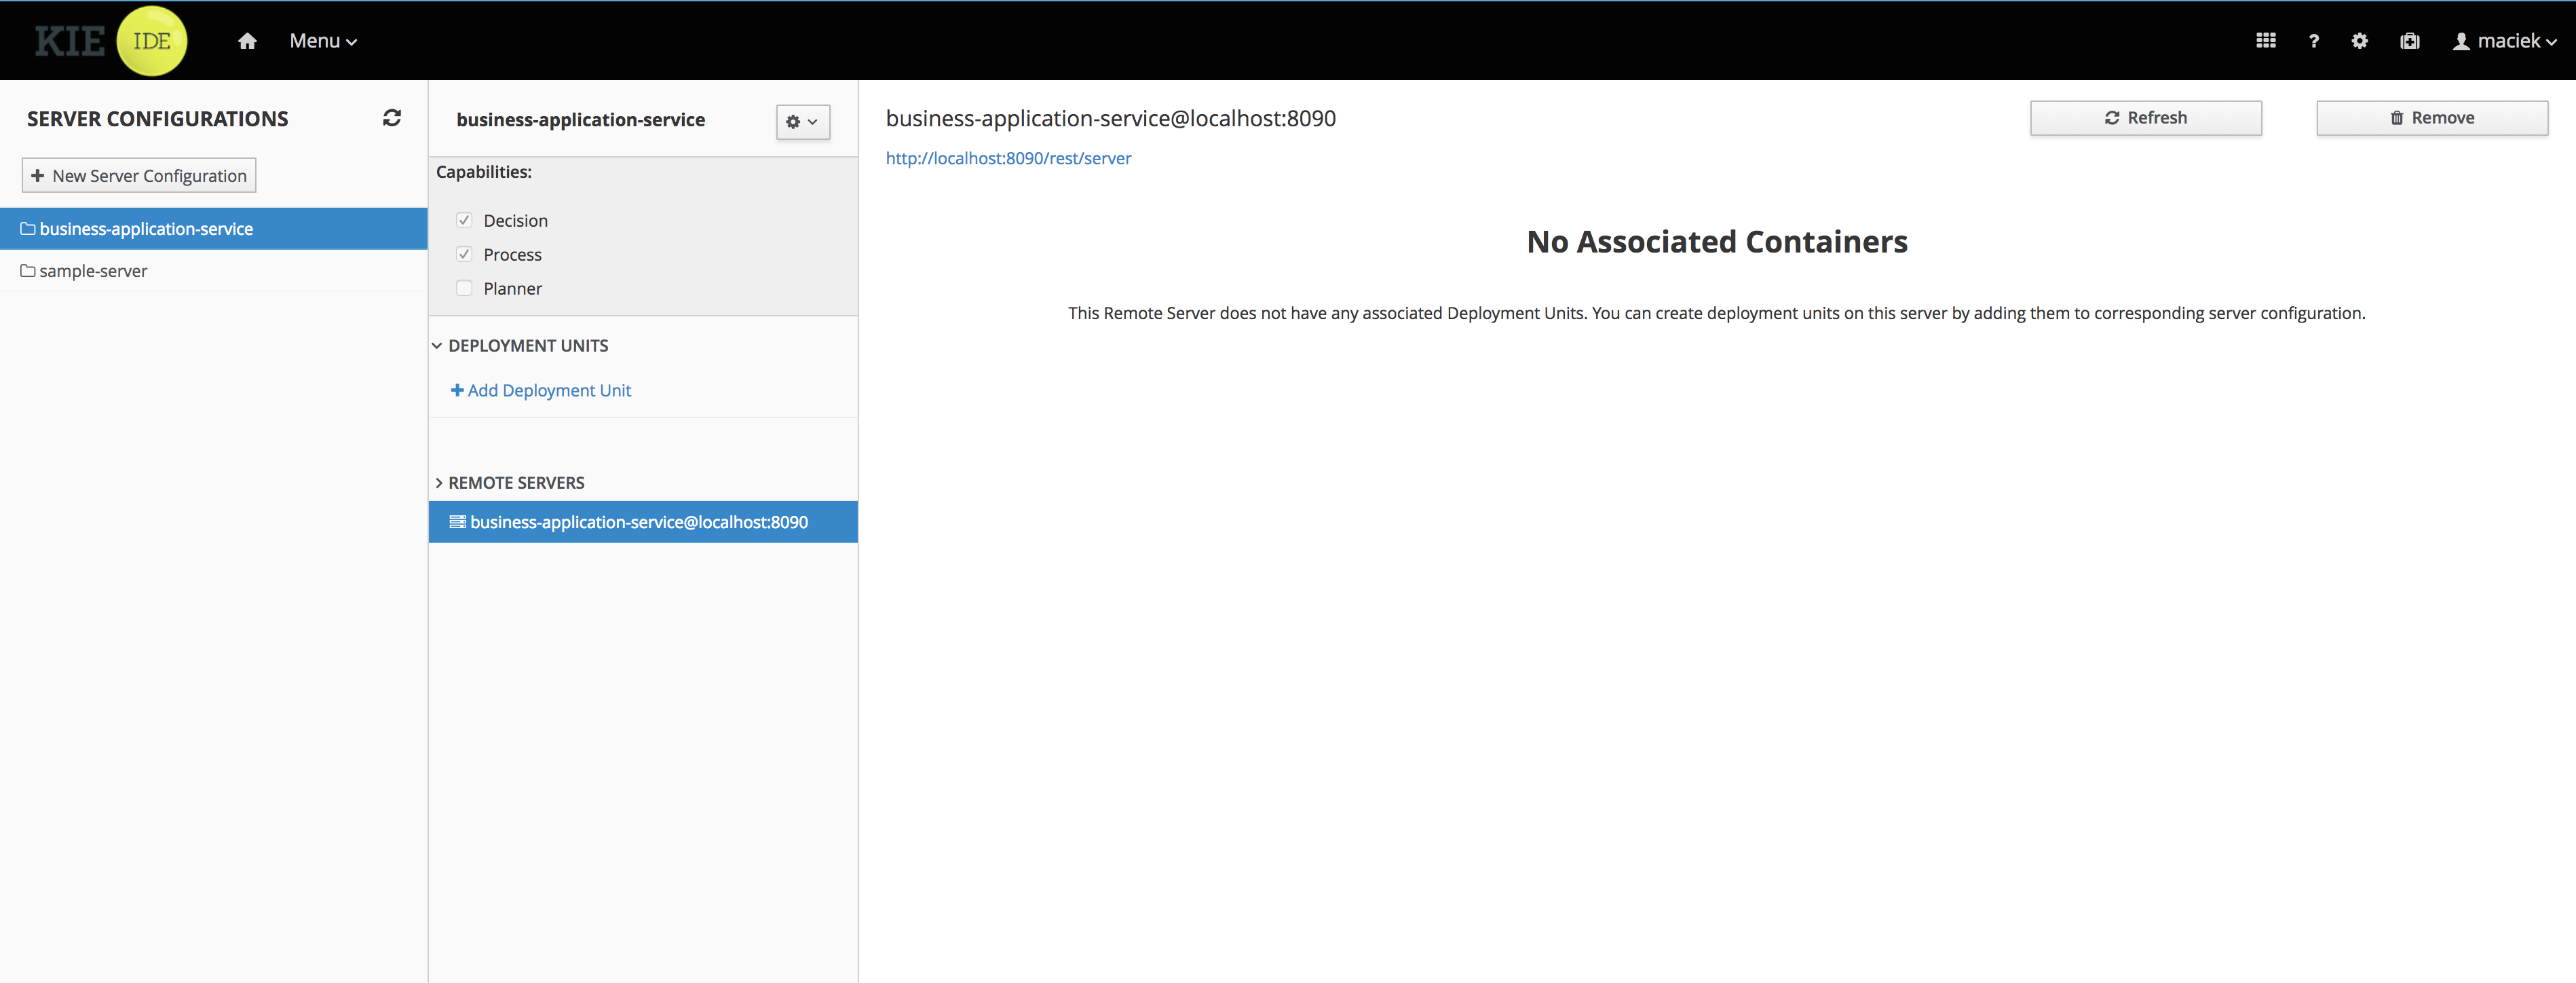Toggle the Decision capability checkbox

(x=464, y=220)
